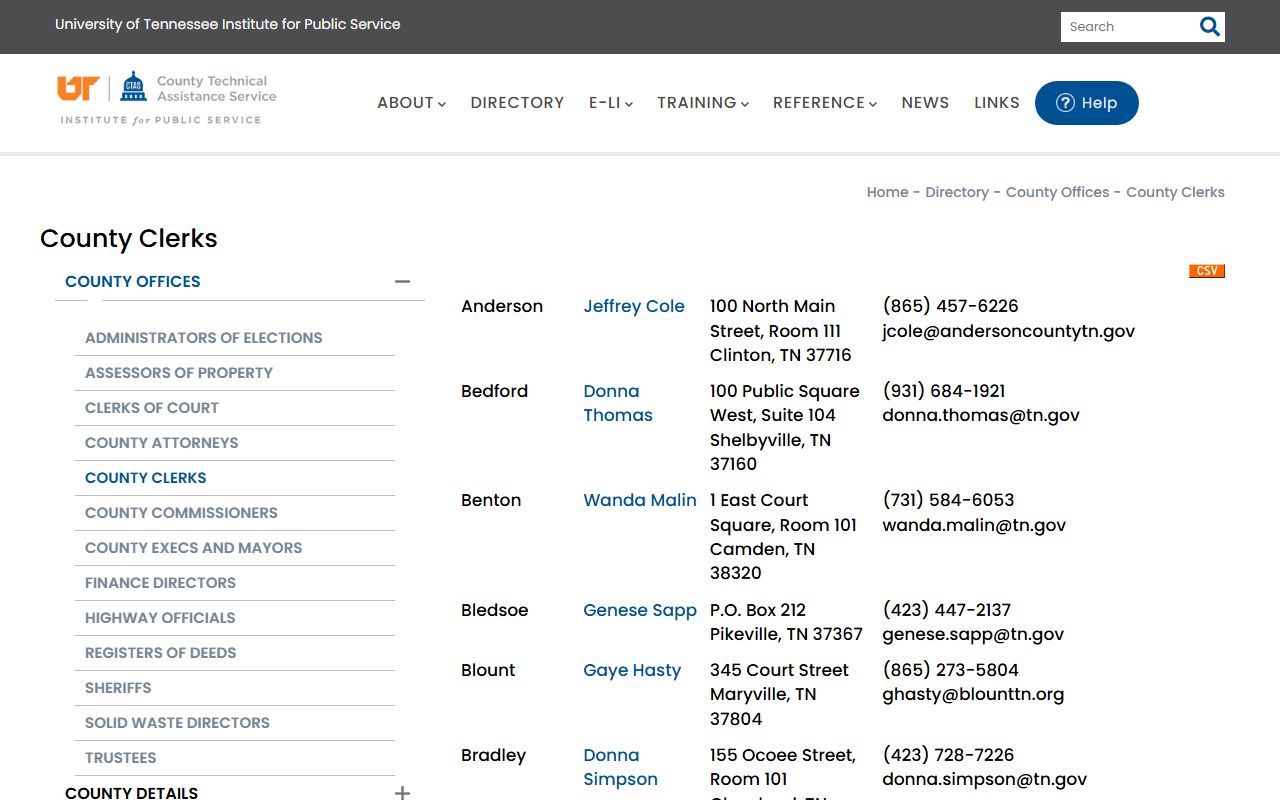Open Sheriffs sidebar item
Image resolution: width=1280 pixels, height=800 pixels.
(118, 688)
